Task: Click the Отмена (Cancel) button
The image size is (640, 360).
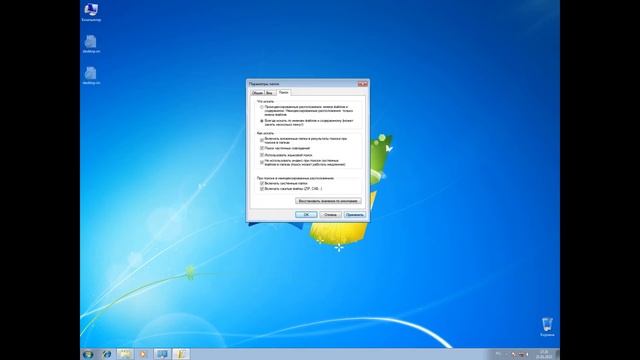Action: [330, 215]
